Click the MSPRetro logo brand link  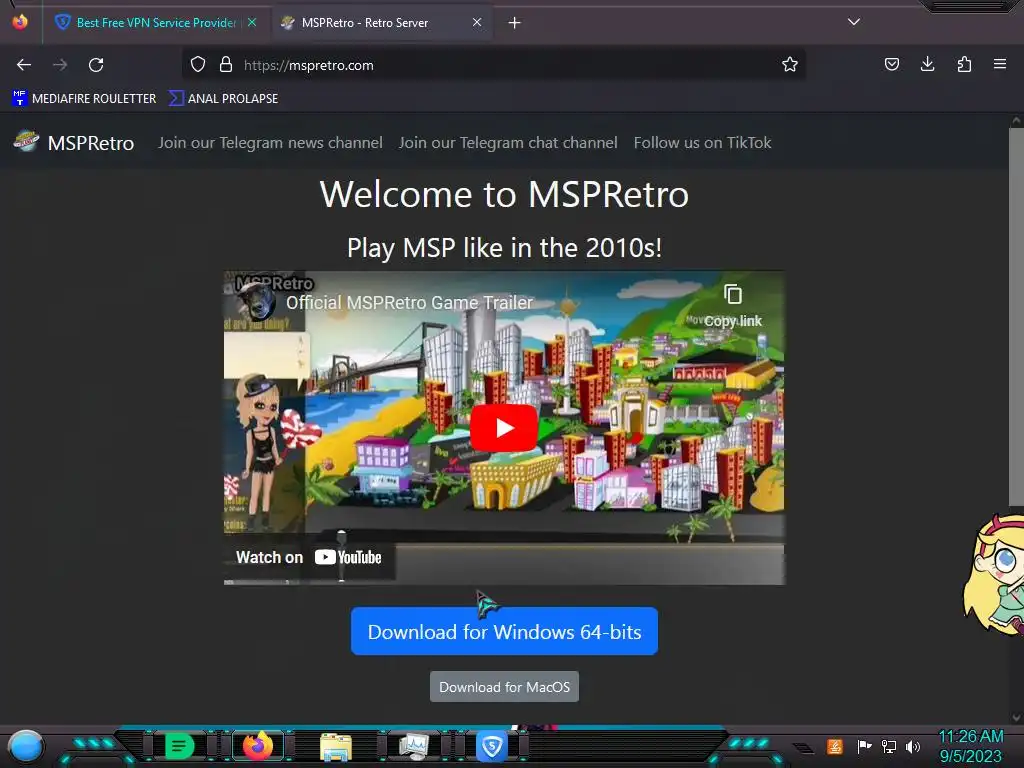click(x=74, y=142)
